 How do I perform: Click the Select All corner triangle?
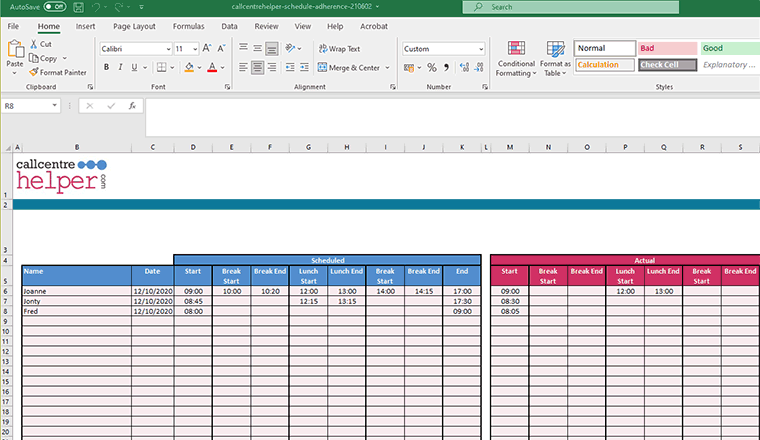(7, 147)
